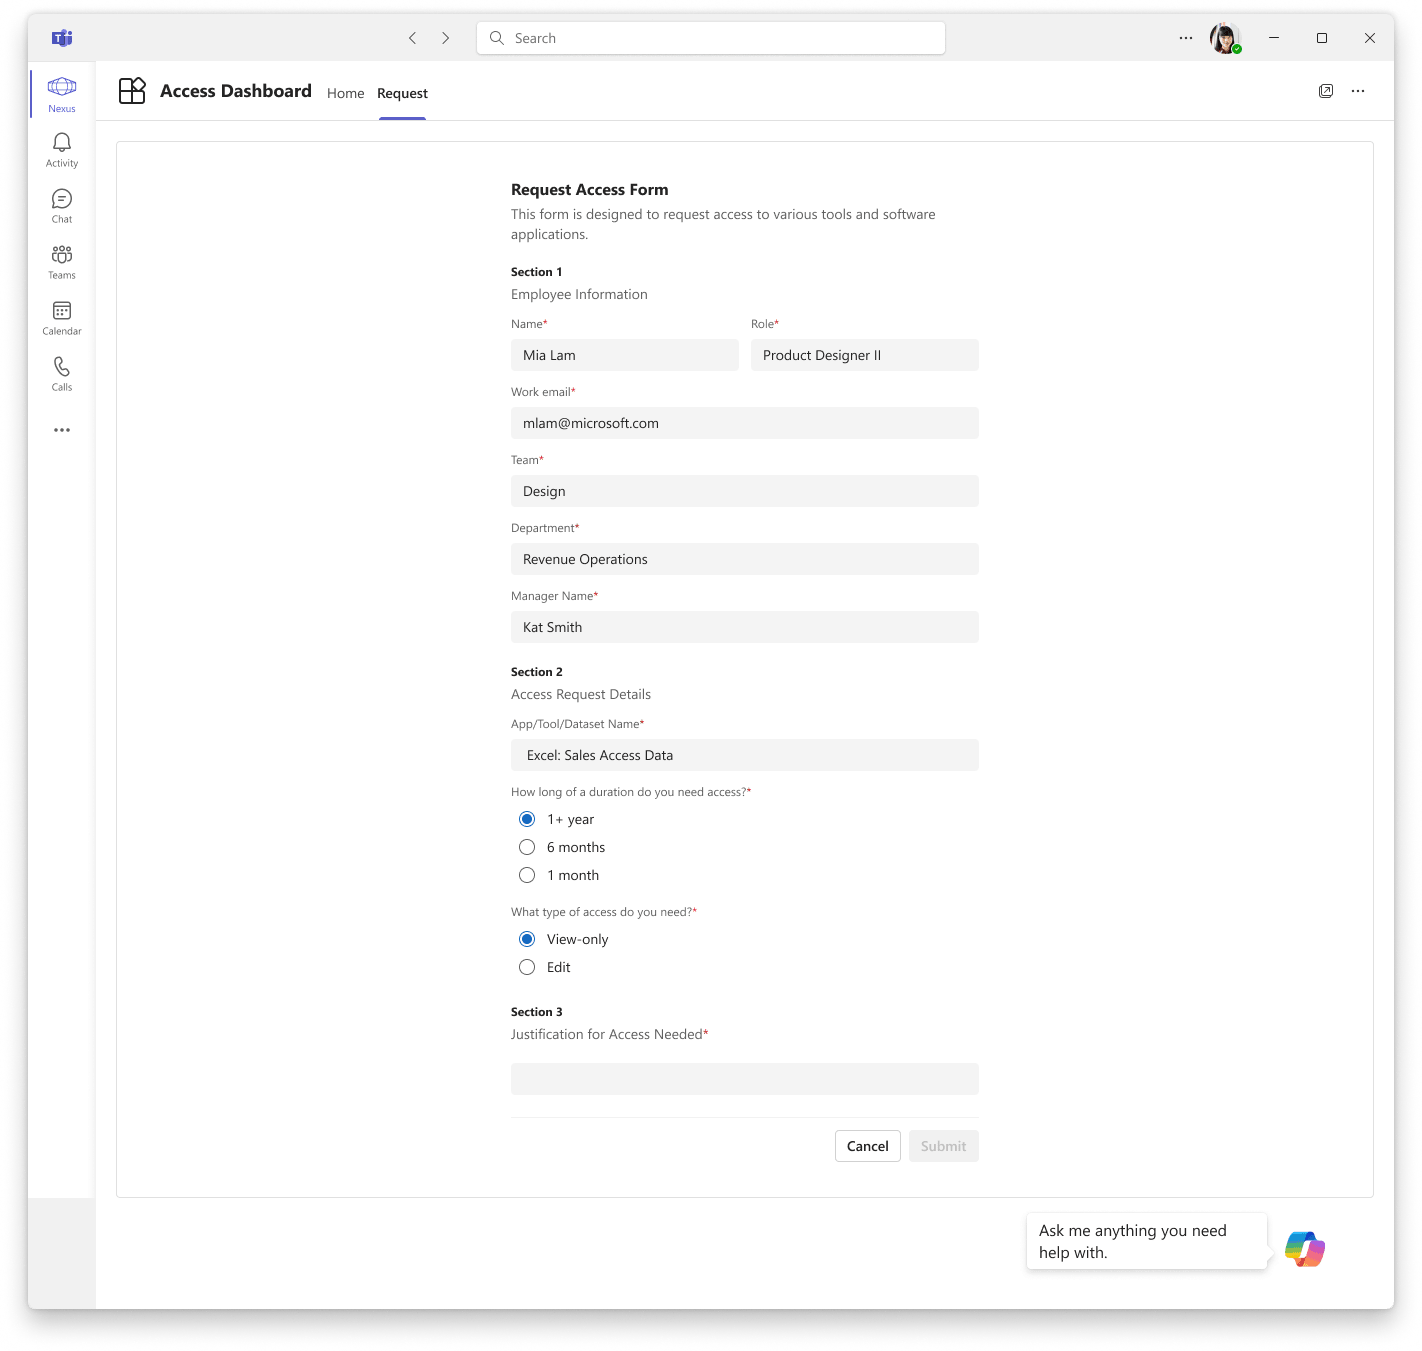1422x1351 pixels.
Task: Open the Nexus app in sidebar
Action: point(62,94)
